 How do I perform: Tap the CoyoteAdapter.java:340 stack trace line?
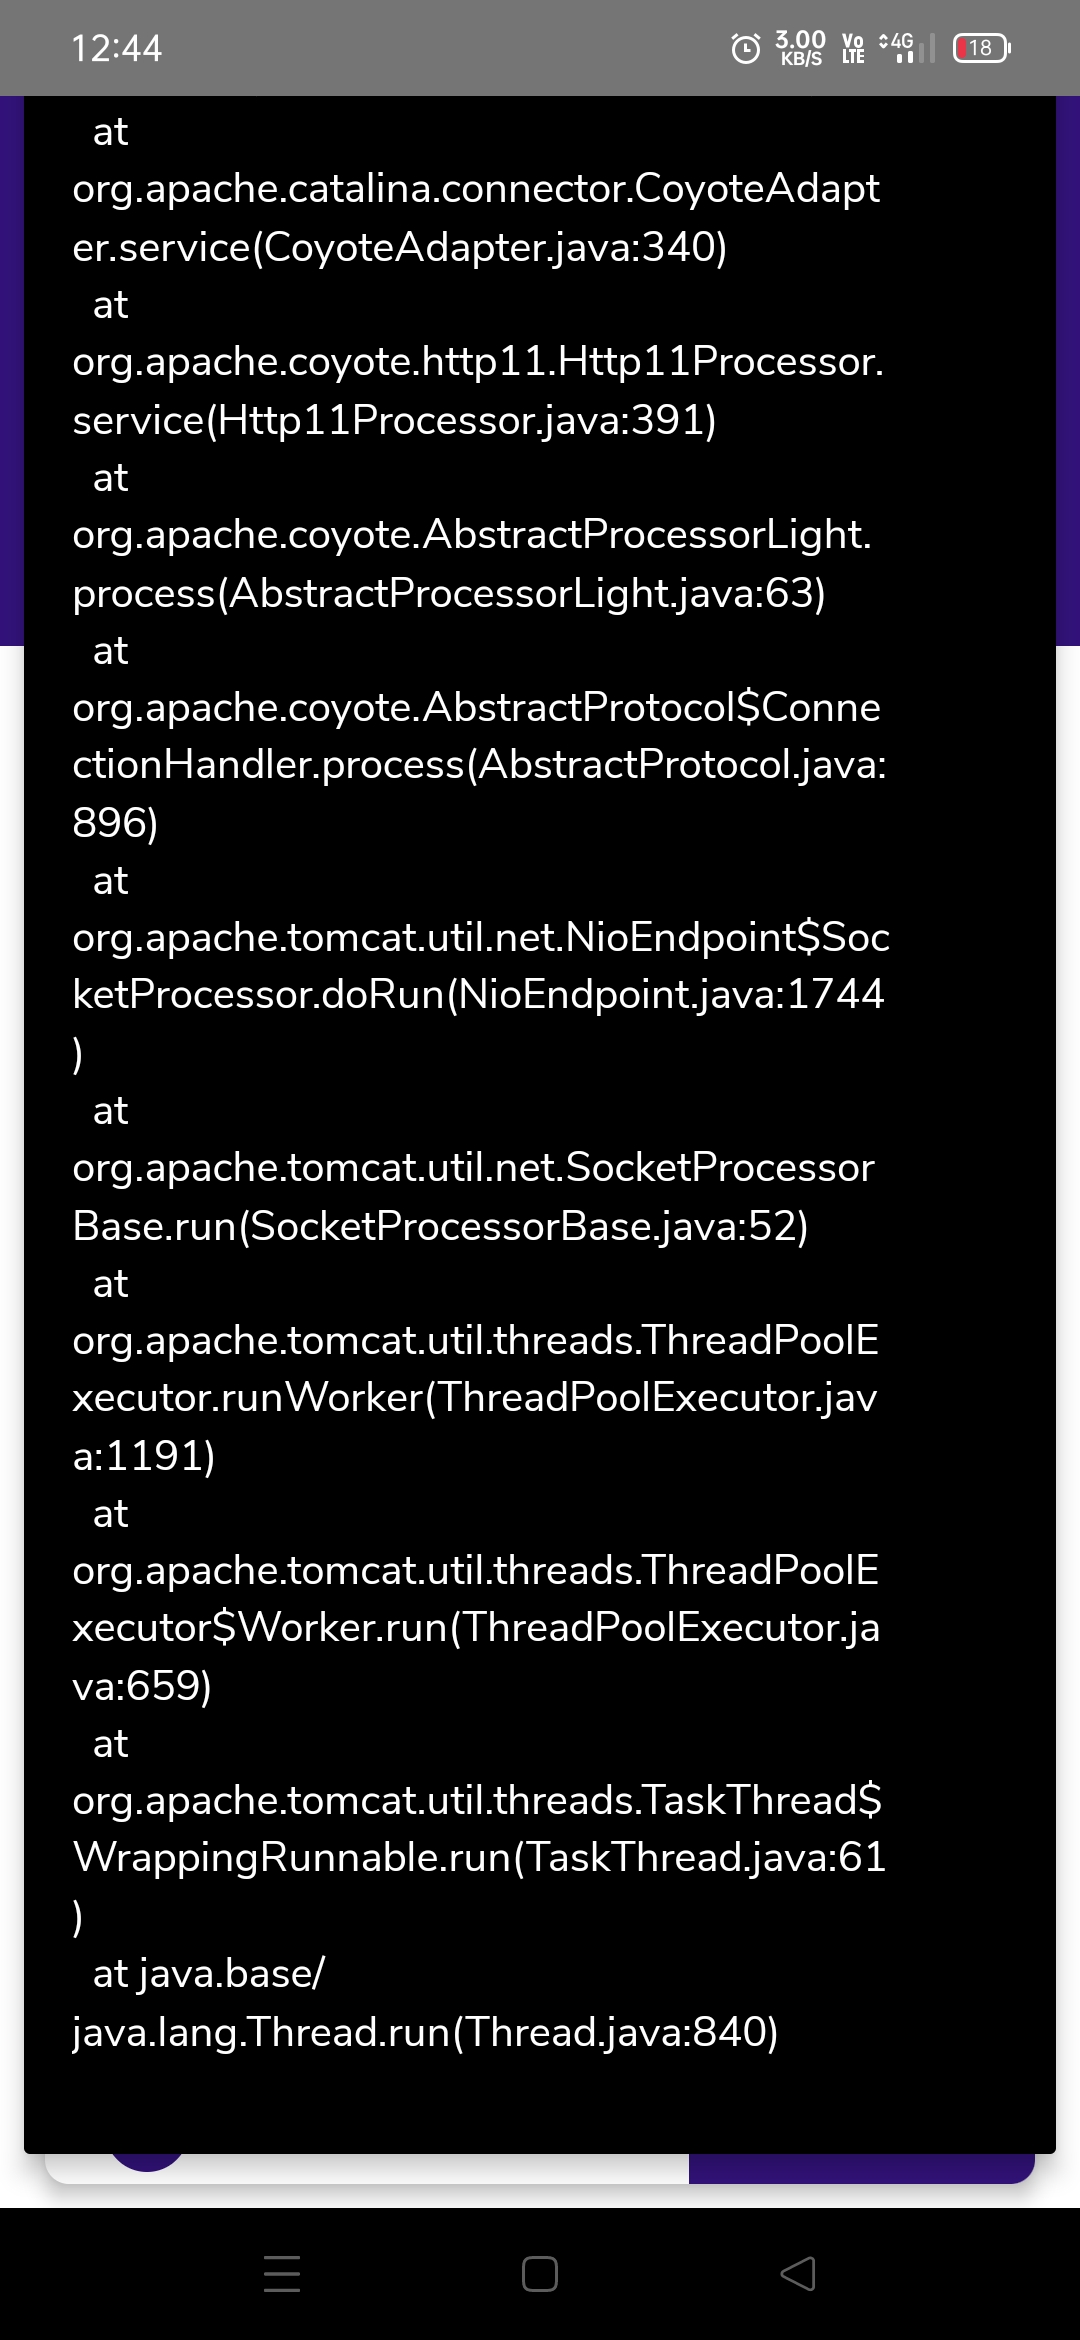(475, 217)
